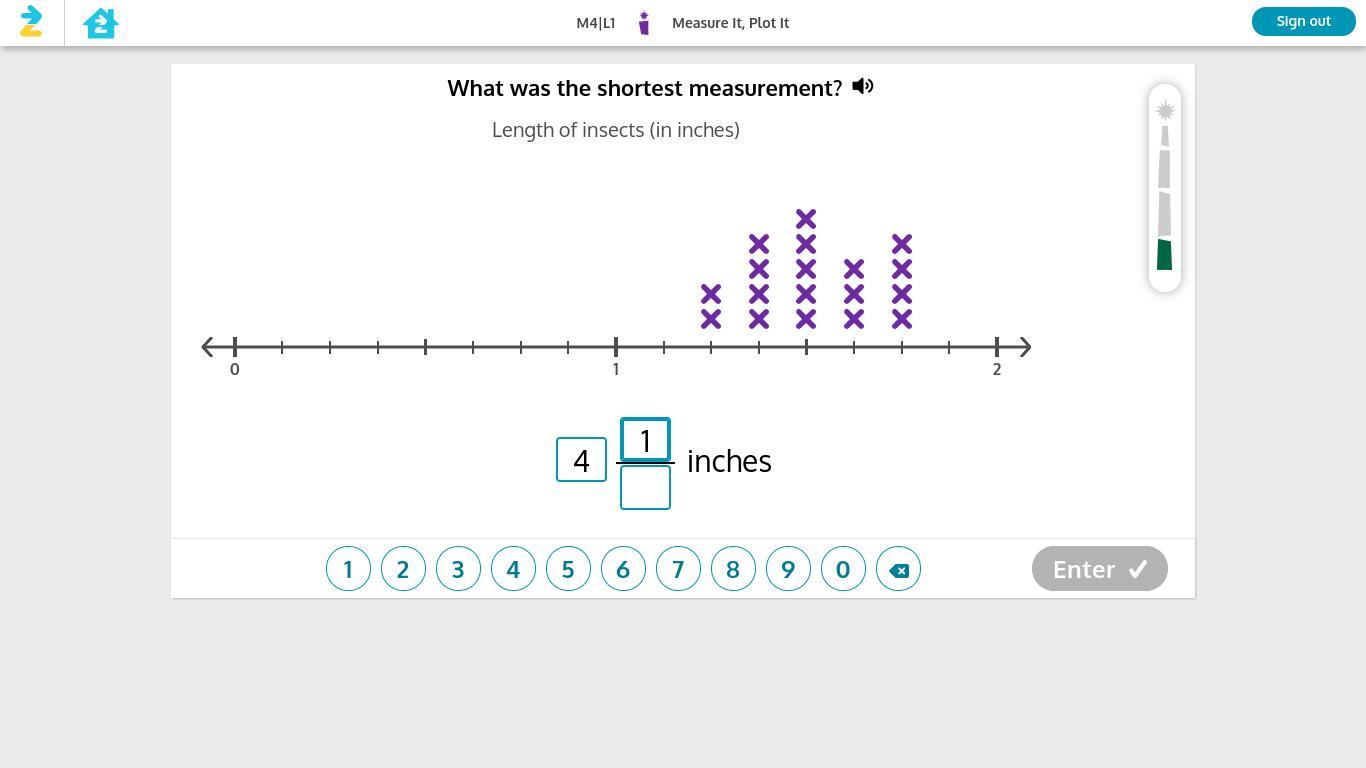Go to the home page icon
This screenshot has height=768, width=1366.
click(x=101, y=22)
